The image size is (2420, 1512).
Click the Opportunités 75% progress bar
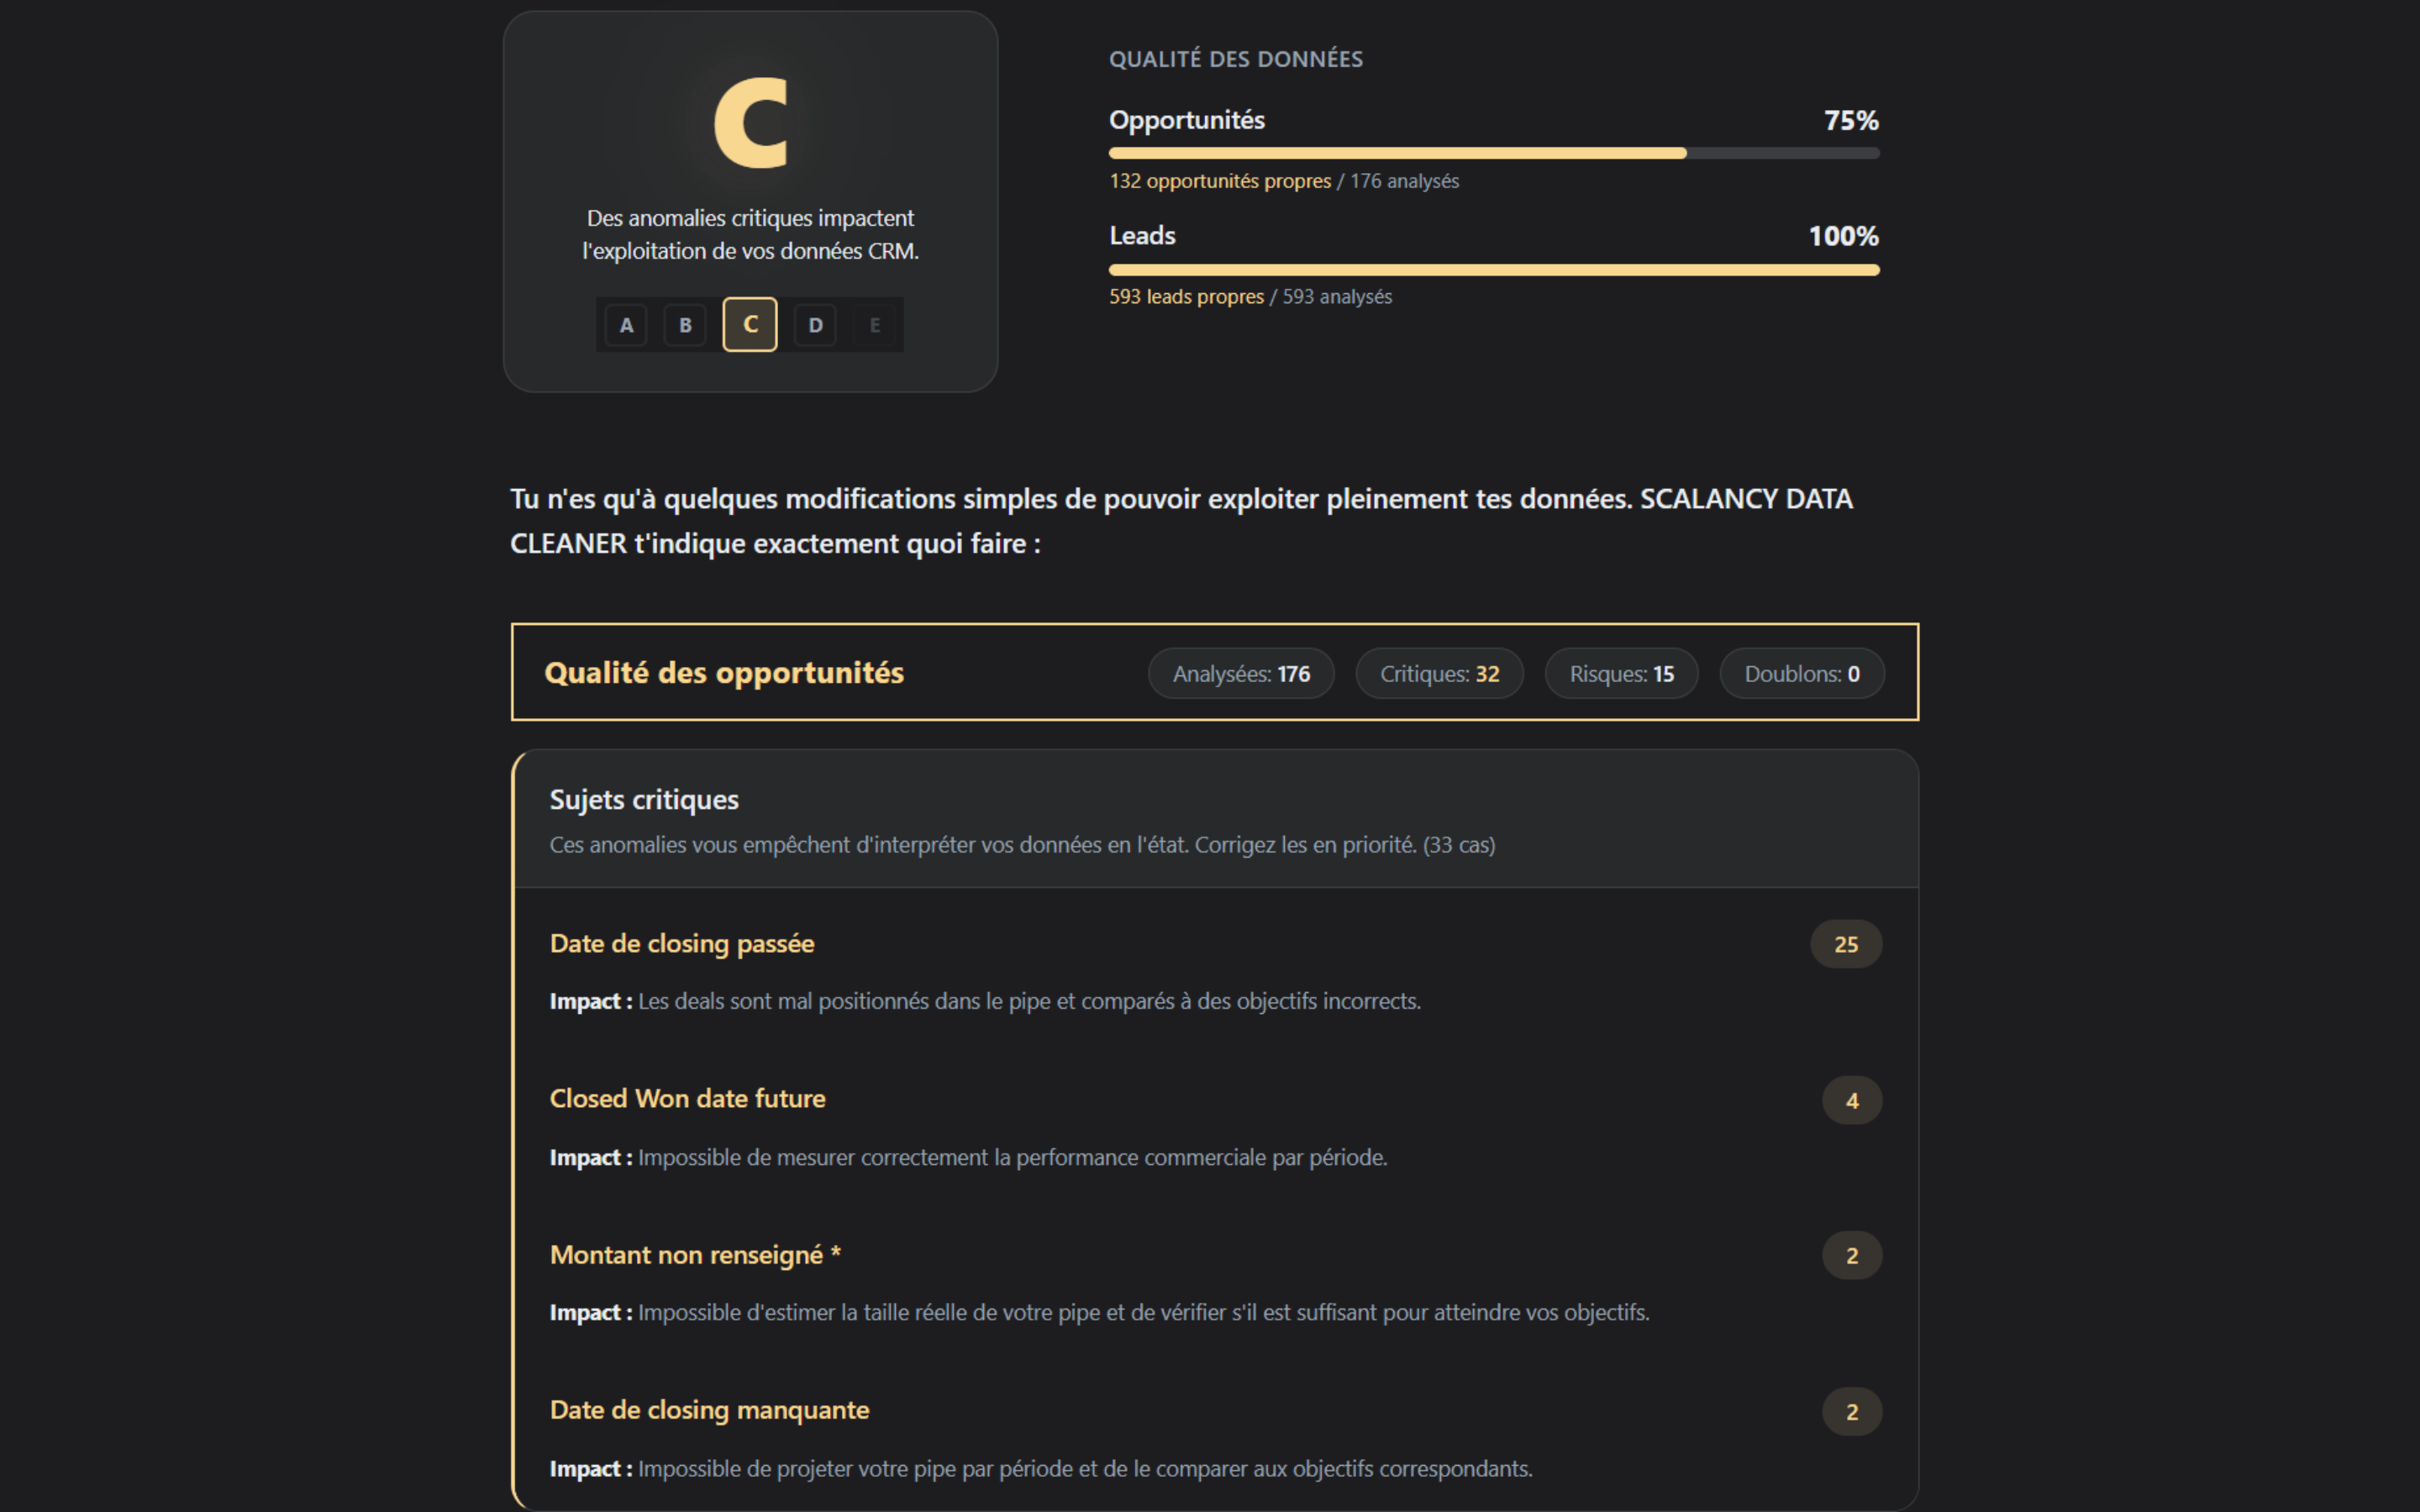click(x=1494, y=154)
